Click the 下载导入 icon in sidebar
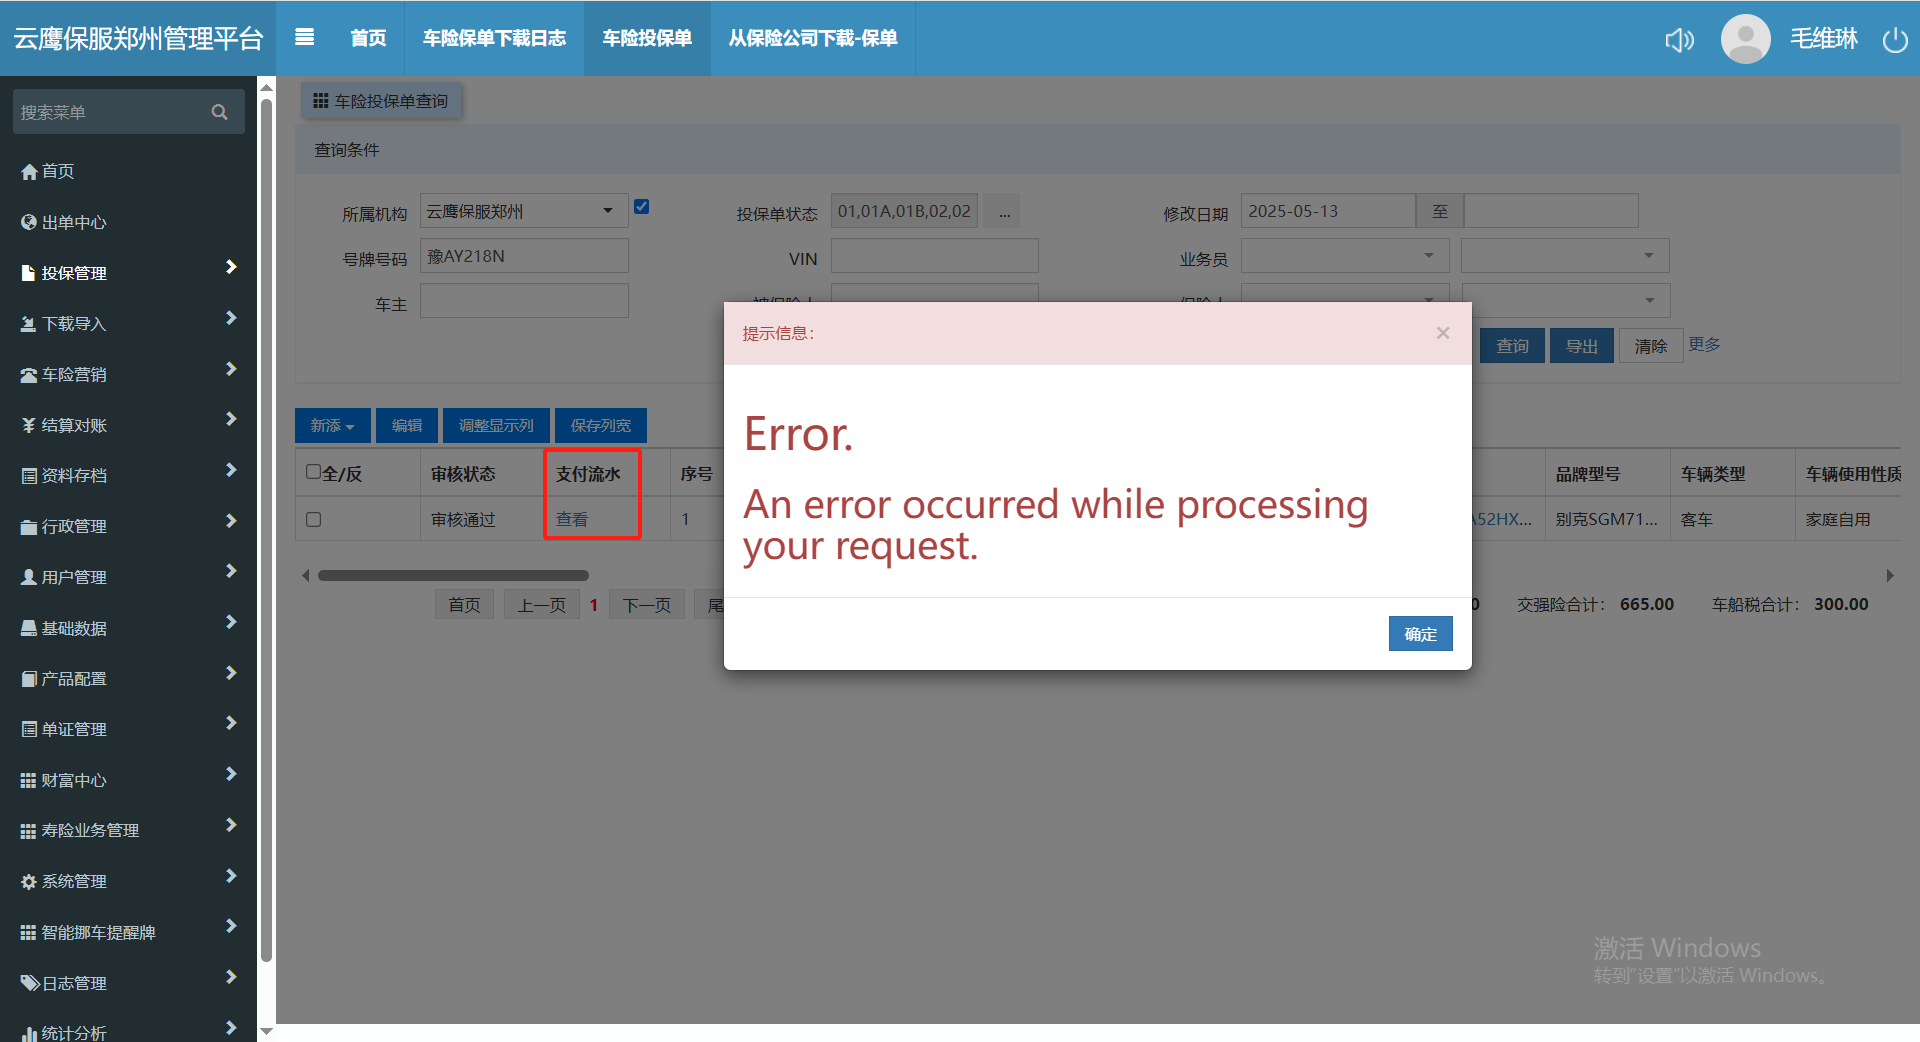 pos(29,324)
